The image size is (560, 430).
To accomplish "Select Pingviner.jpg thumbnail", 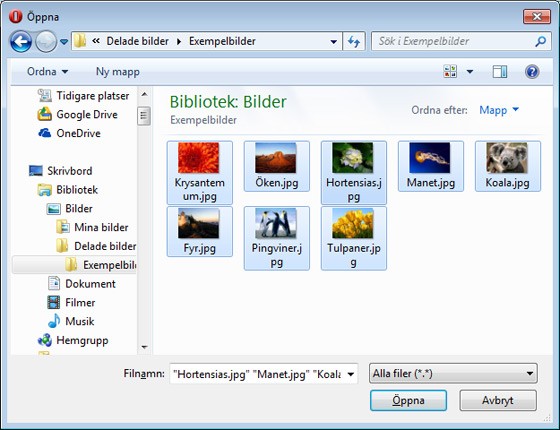I will tap(277, 238).
